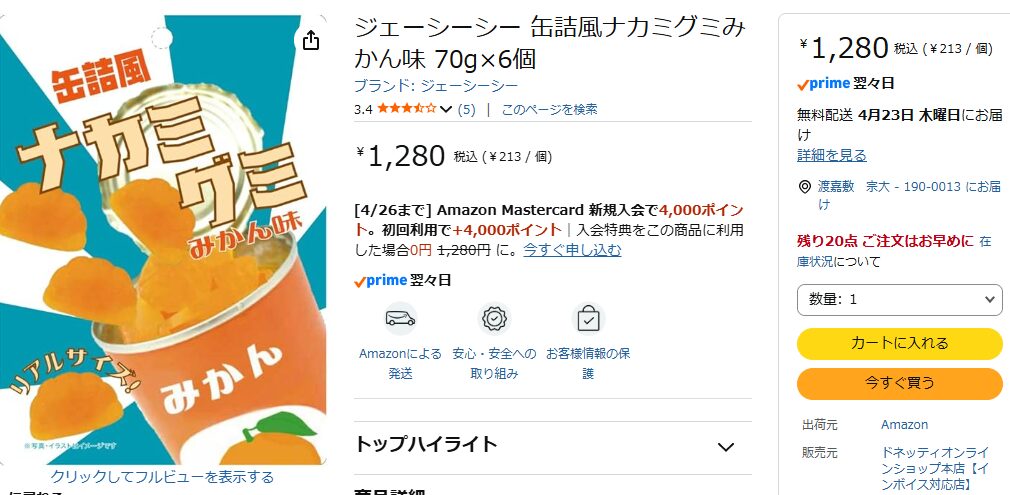The image size is (1010, 495).
Task: Expand the トップハイライト section
Action: tap(553, 445)
